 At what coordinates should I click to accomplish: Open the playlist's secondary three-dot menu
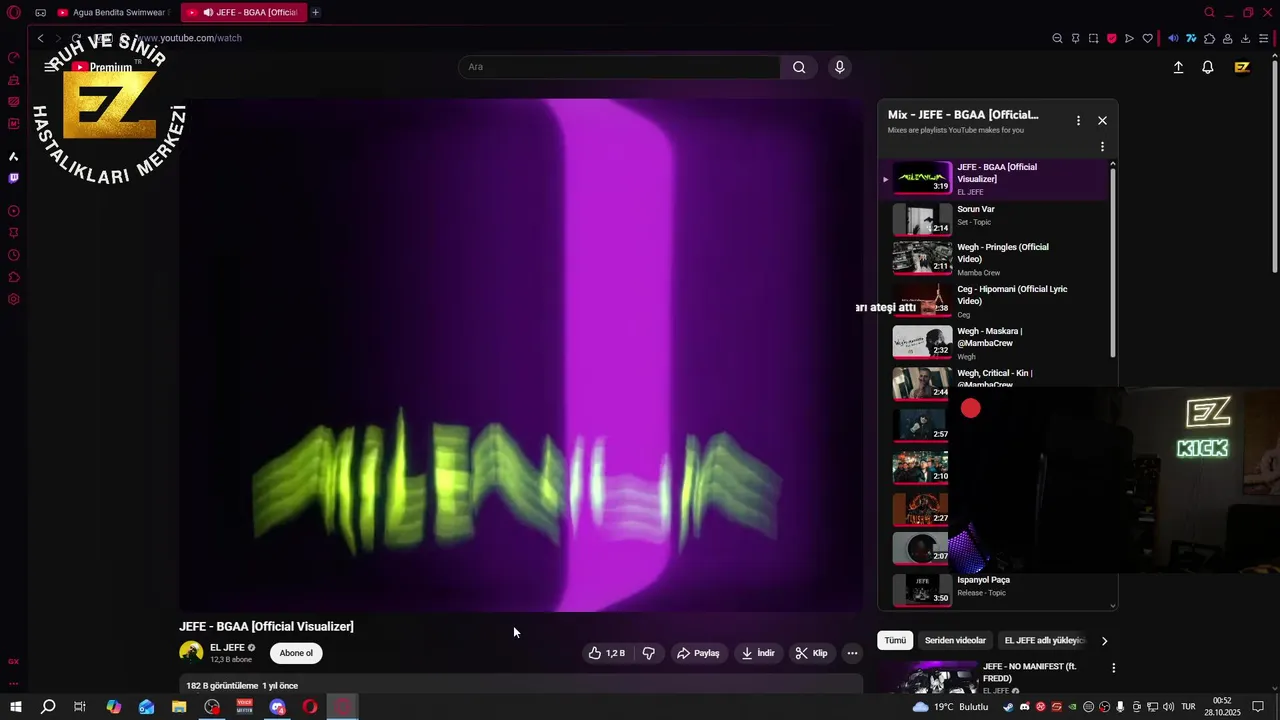click(1102, 146)
